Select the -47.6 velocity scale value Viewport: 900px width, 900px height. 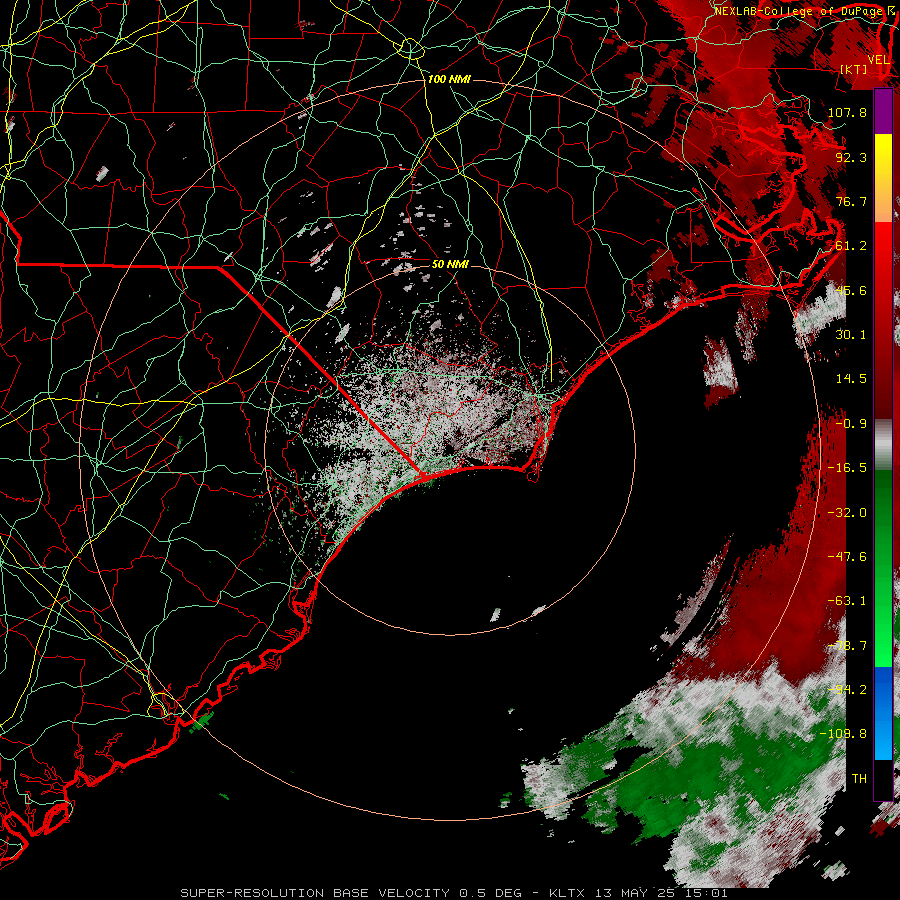tap(847, 557)
